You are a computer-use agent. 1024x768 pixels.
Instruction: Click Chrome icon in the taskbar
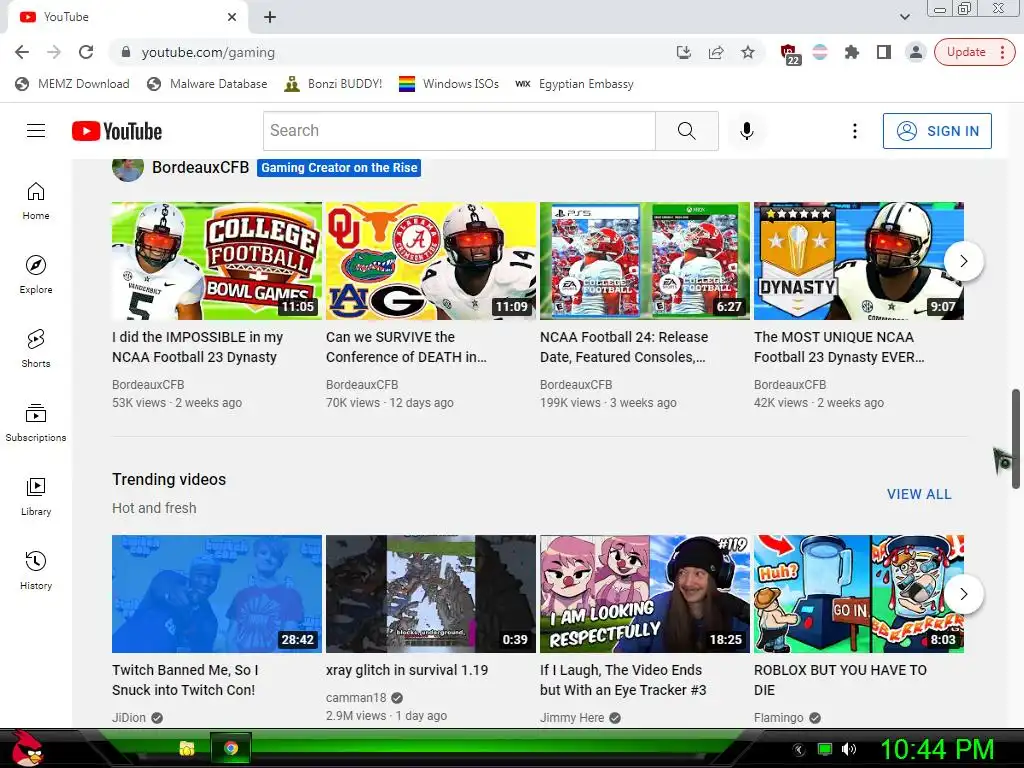point(231,748)
